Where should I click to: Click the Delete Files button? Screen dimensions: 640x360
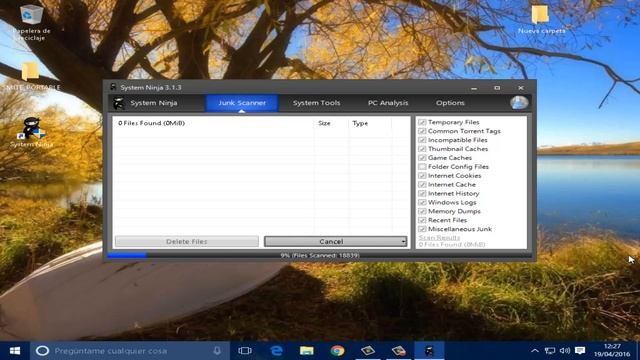[187, 242]
